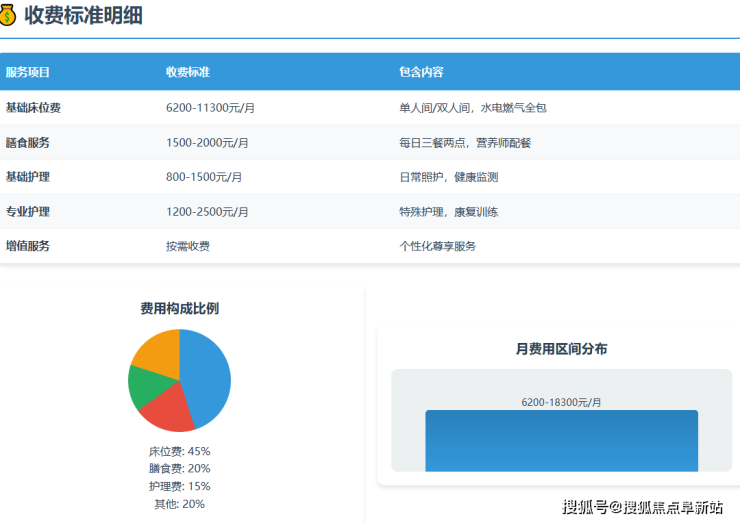Image resolution: width=740 pixels, height=523 pixels.
Task: Click the 6200-11300元/月 price cell
Action: 207,108
